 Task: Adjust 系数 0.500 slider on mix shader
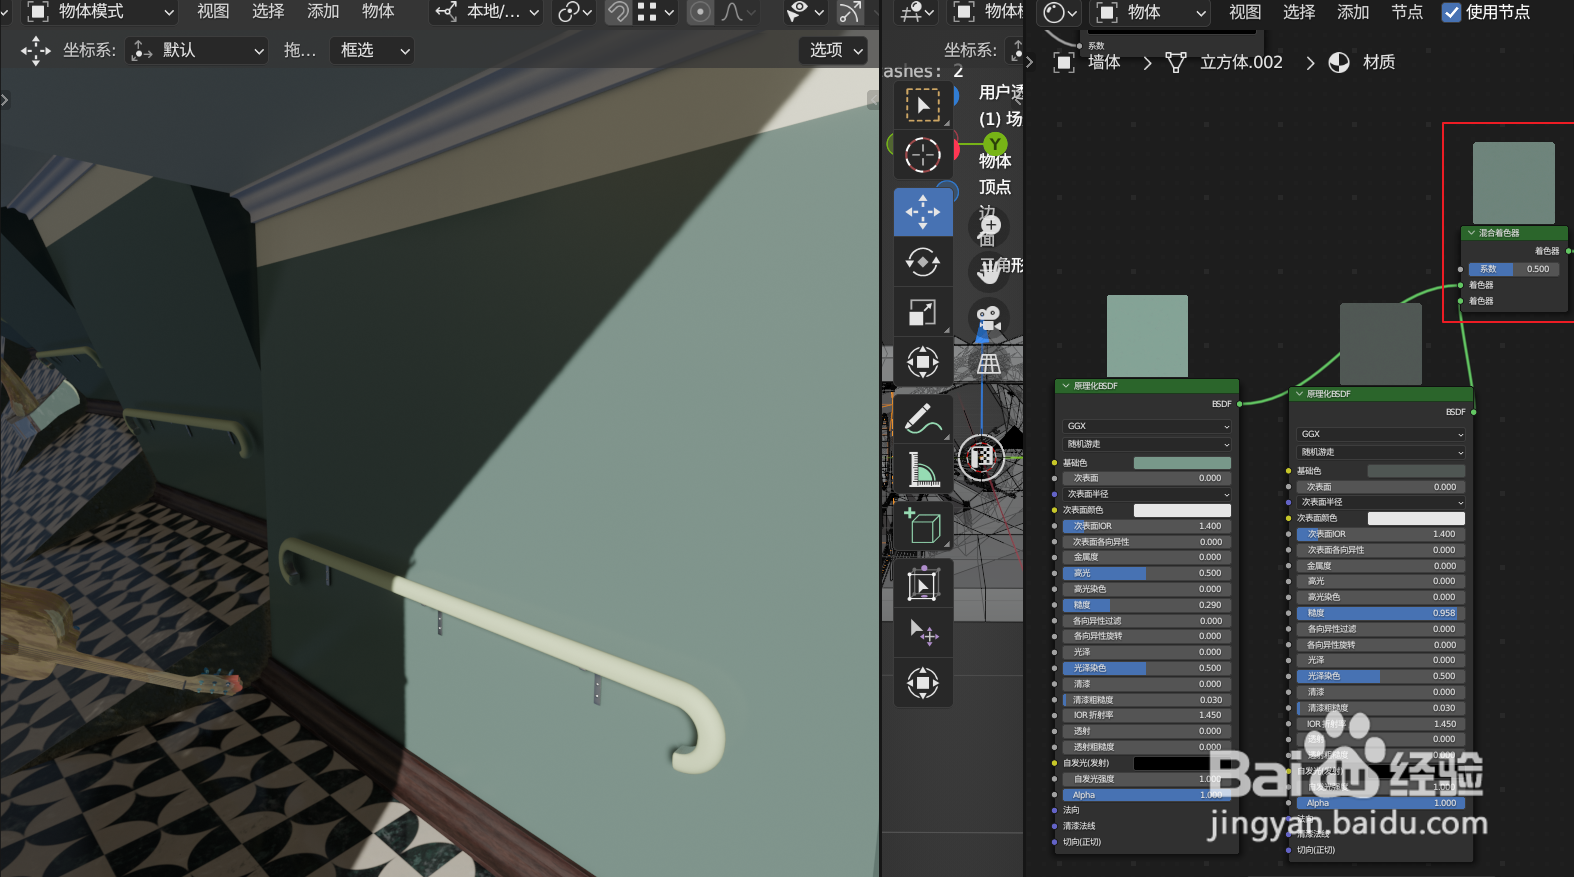click(1514, 269)
